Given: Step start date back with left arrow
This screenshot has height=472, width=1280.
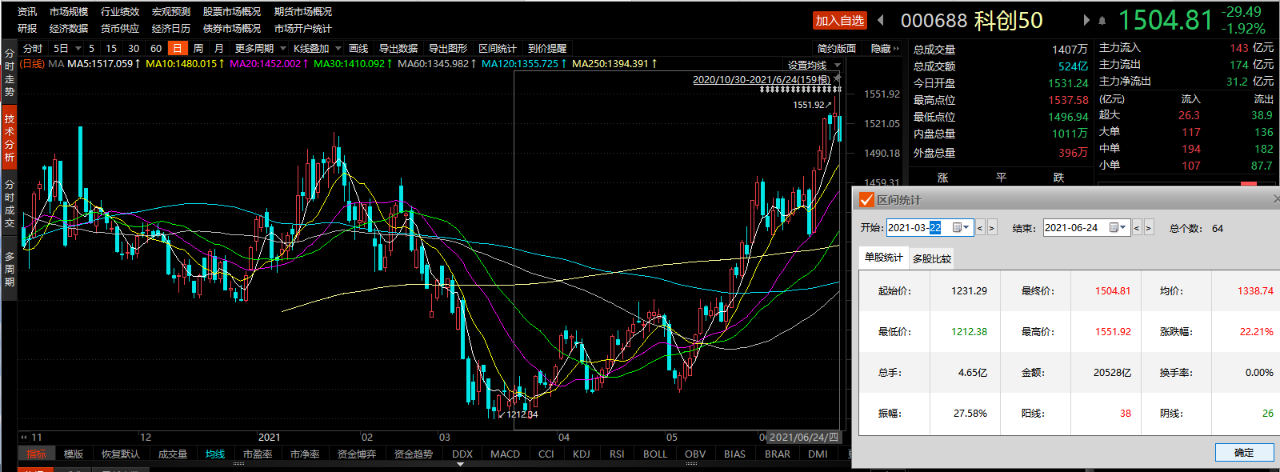Looking at the screenshot, I should [981, 228].
